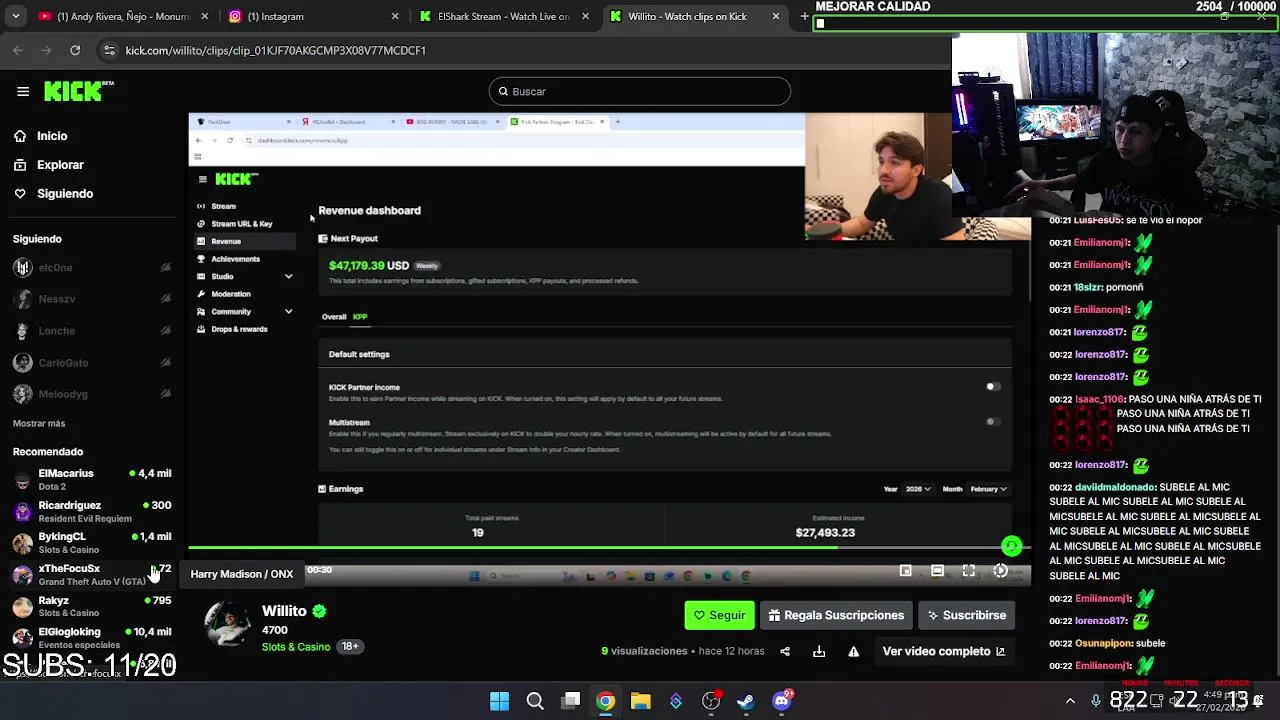
Task: Download the clip
Action: pos(819,651)
